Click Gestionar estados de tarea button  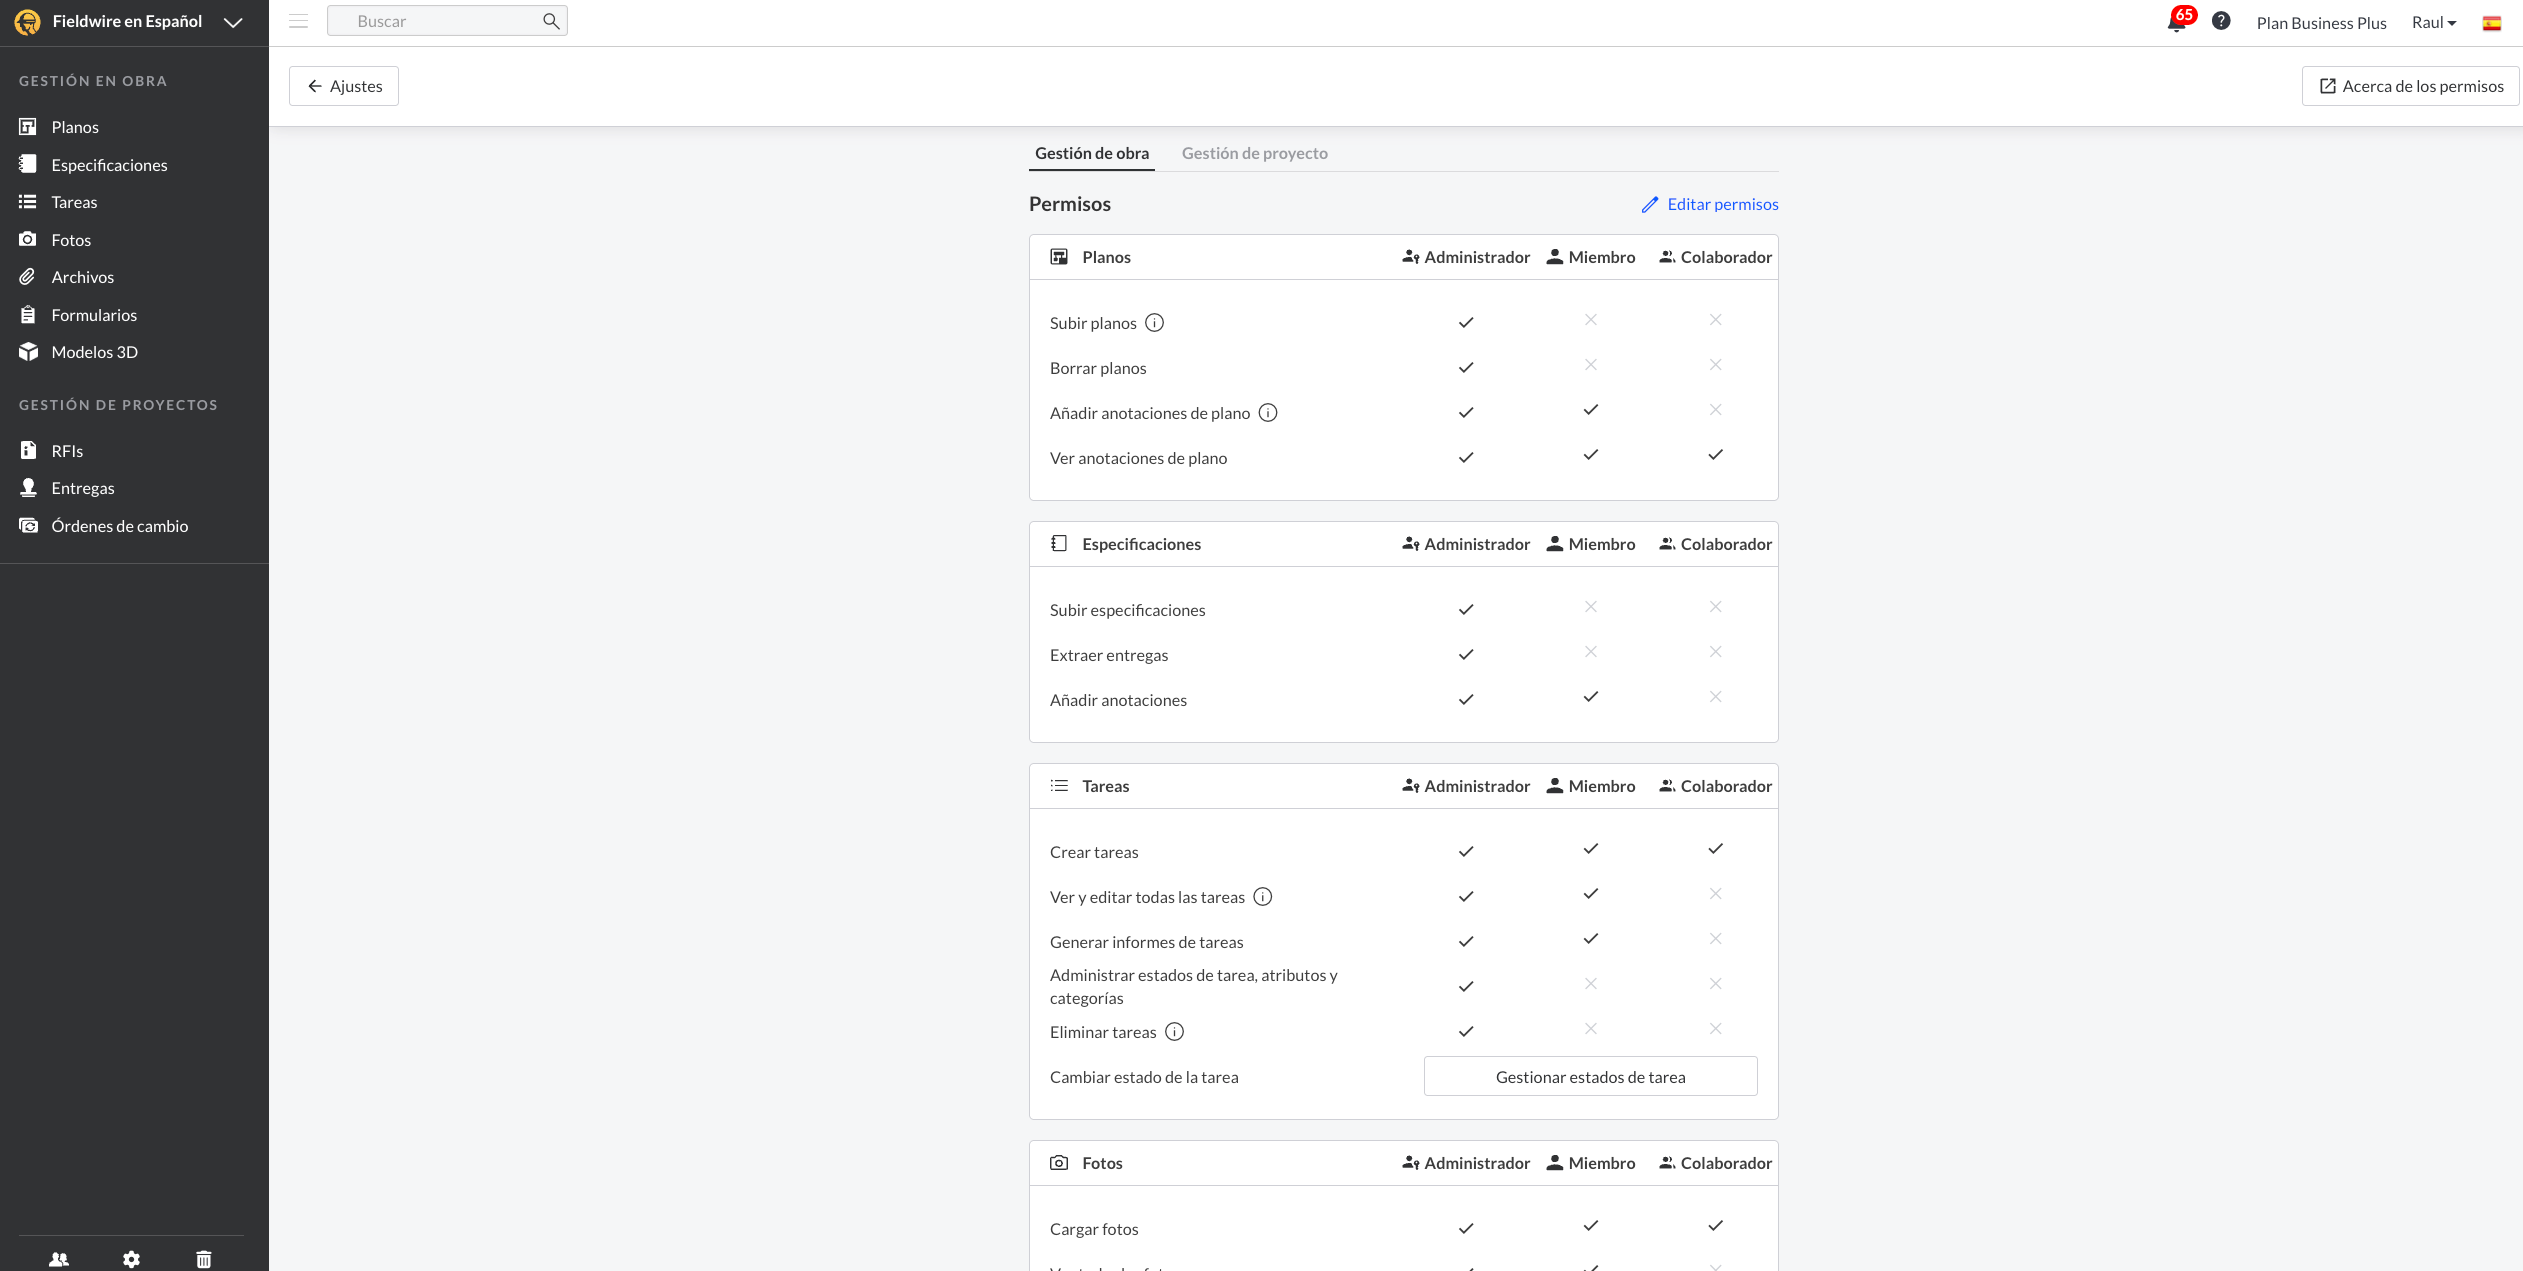pos(1590,1077)
